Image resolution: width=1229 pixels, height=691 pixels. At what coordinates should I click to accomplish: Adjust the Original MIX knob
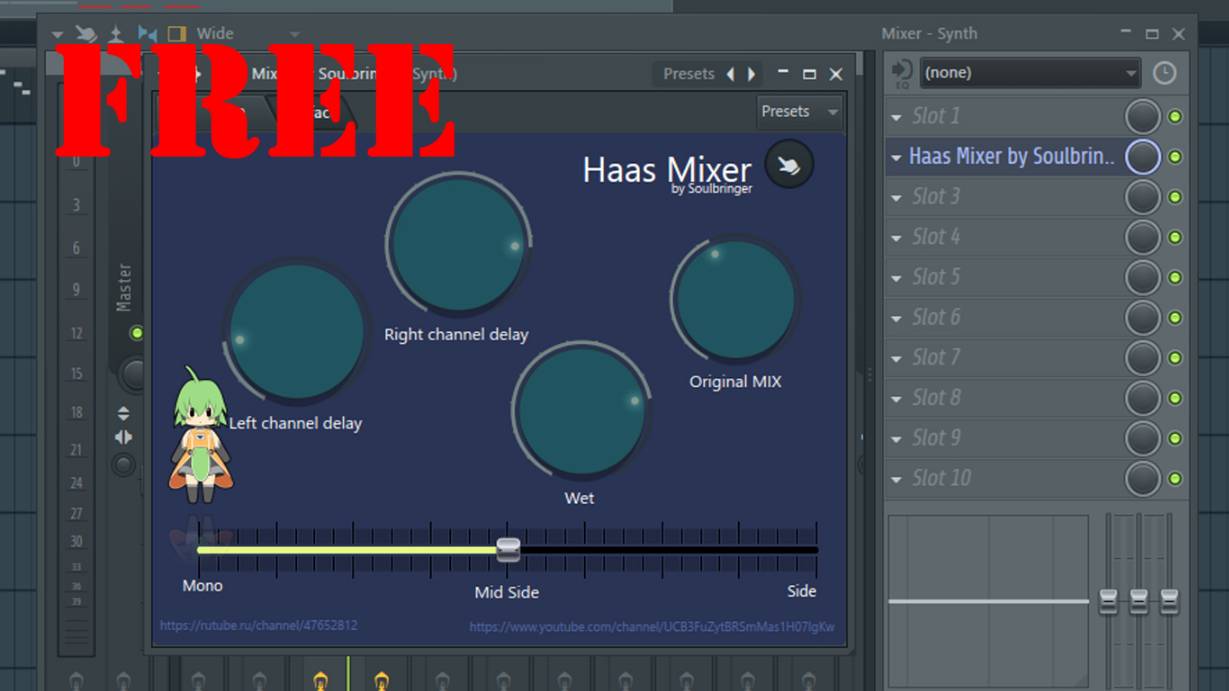click(x=735, y=300)
